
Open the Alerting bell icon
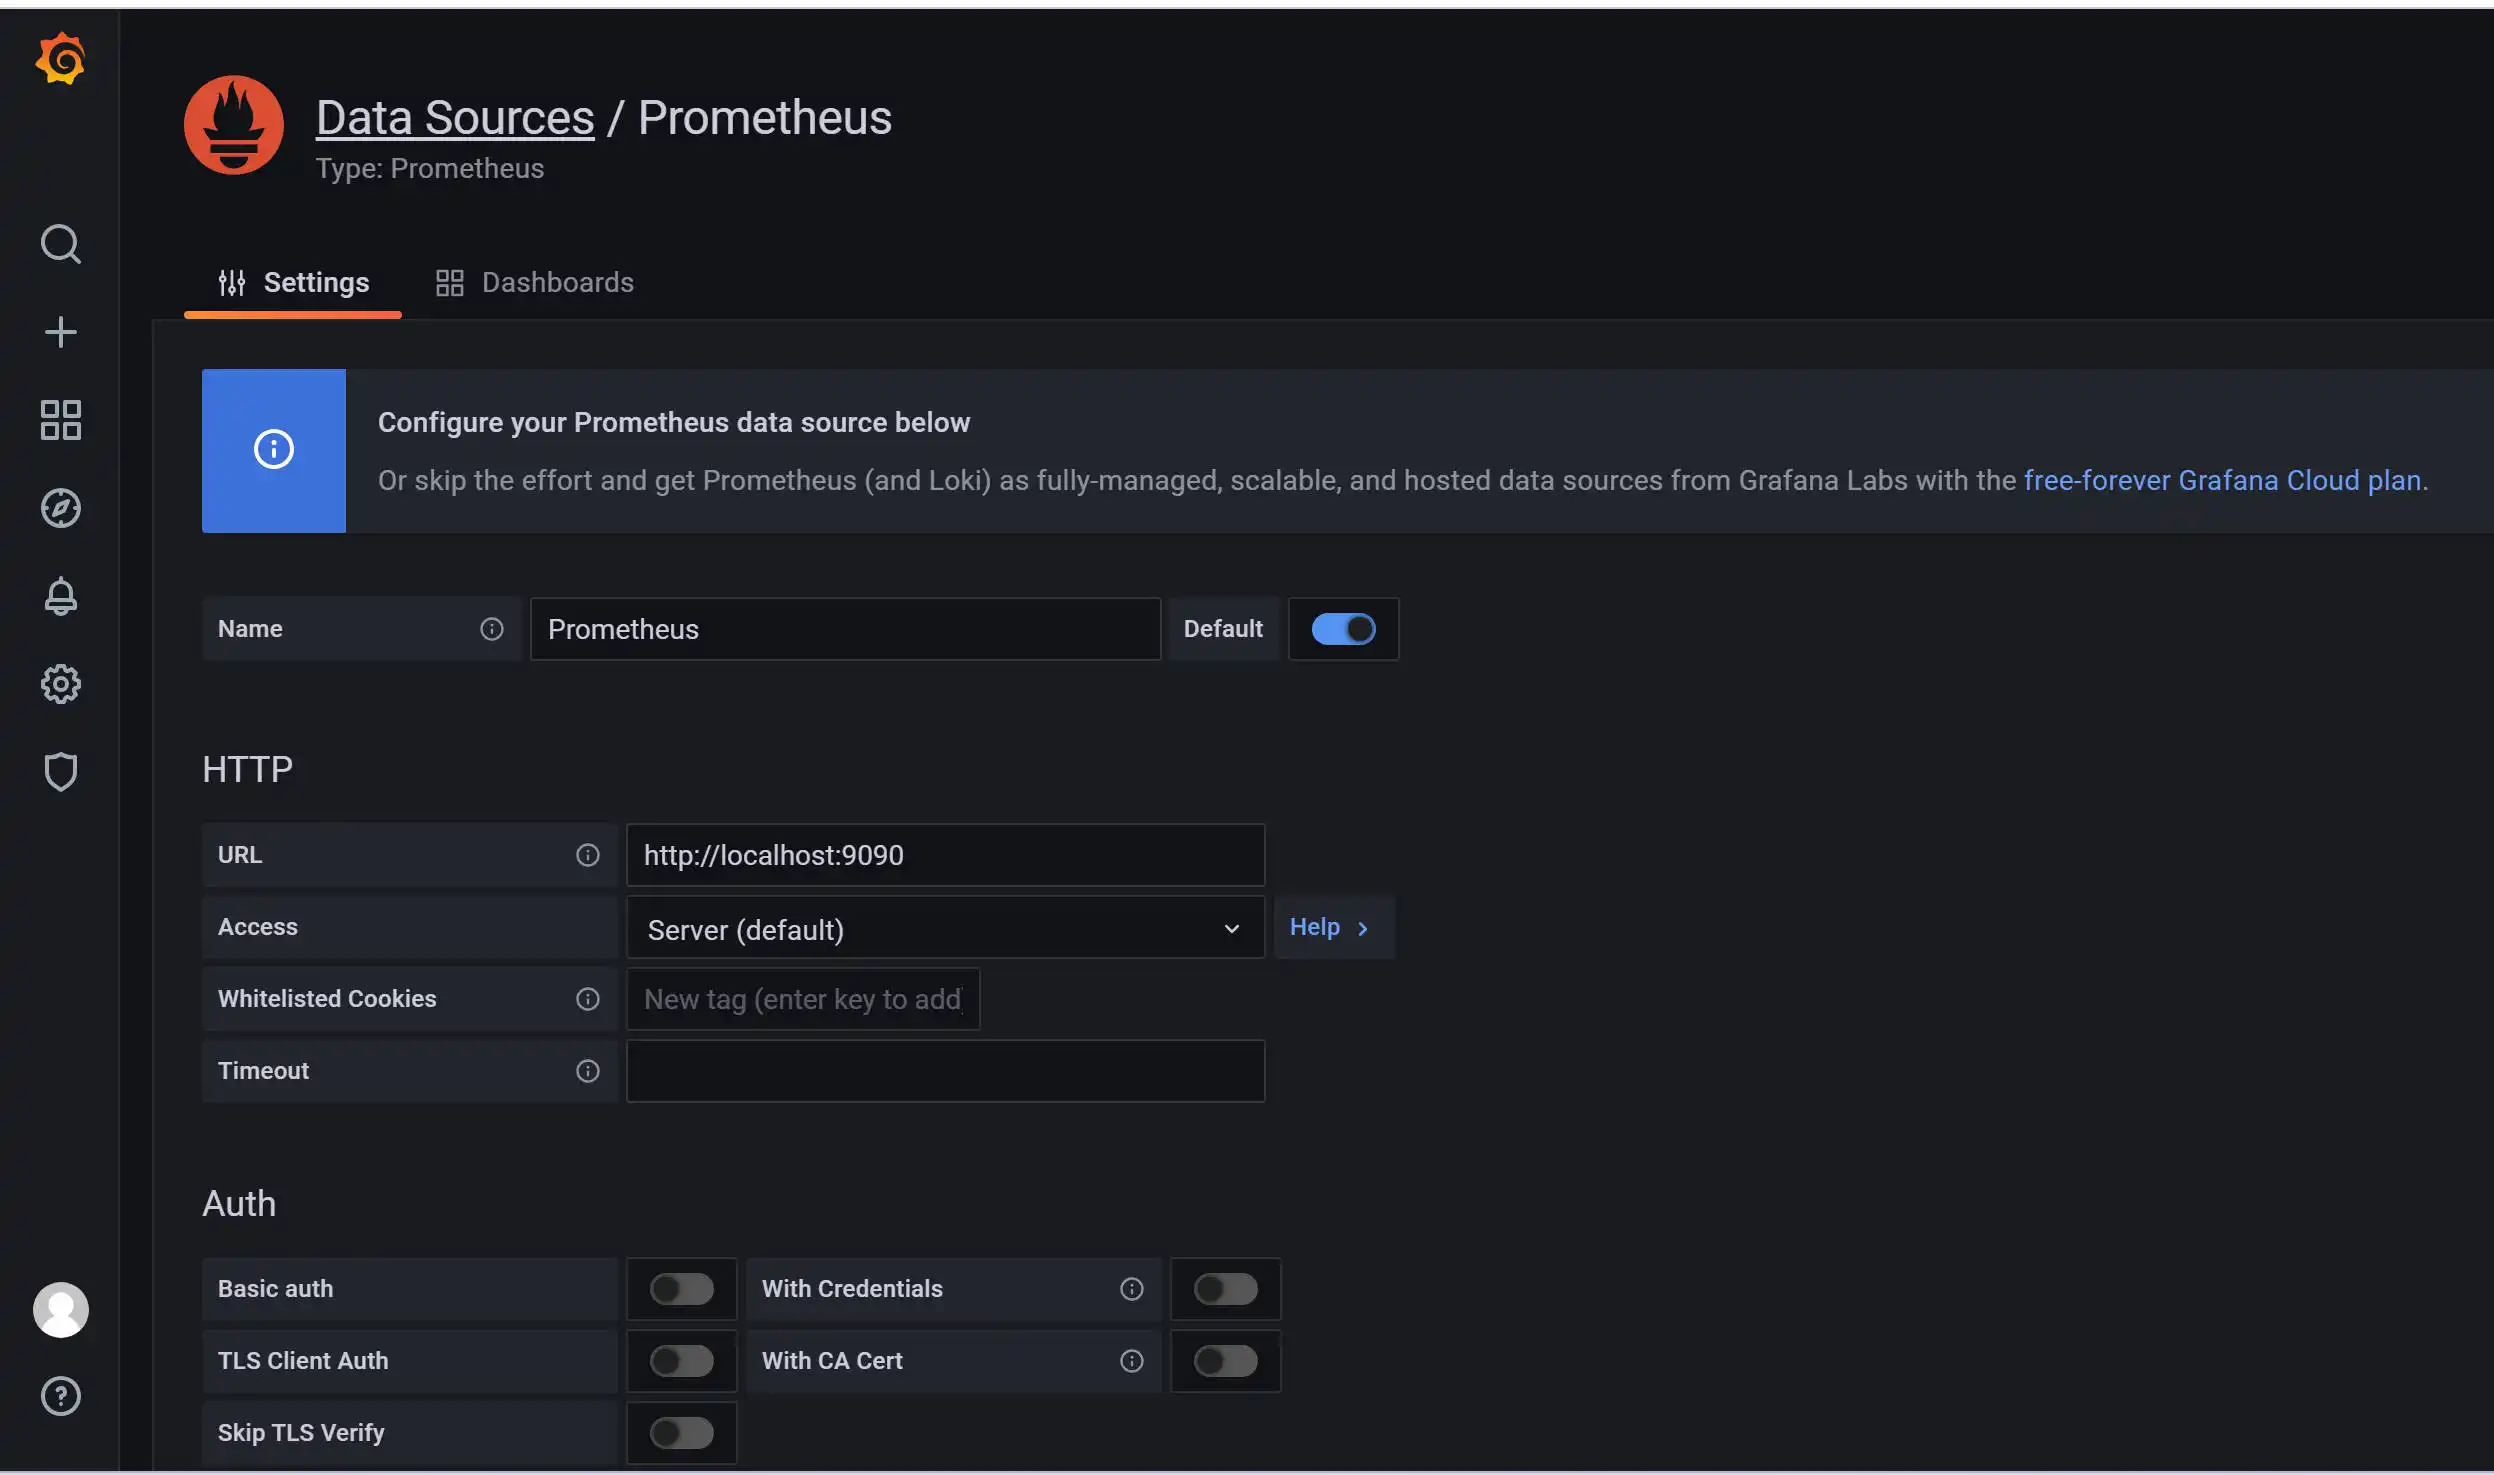tap(60, 596)
